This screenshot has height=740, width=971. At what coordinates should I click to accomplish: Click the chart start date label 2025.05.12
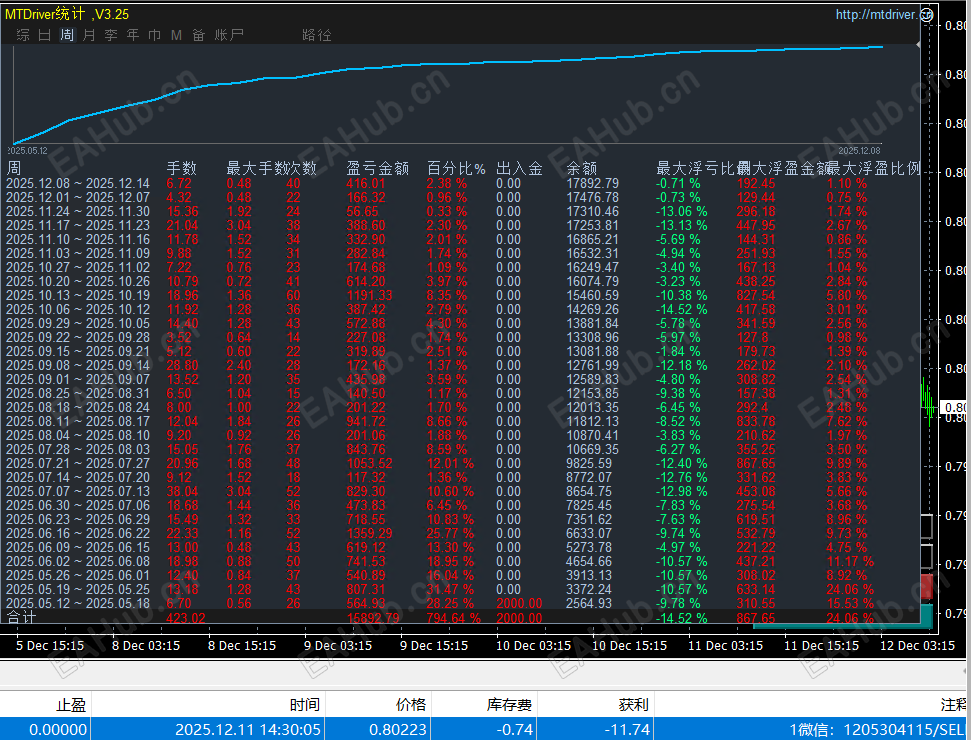27,150
